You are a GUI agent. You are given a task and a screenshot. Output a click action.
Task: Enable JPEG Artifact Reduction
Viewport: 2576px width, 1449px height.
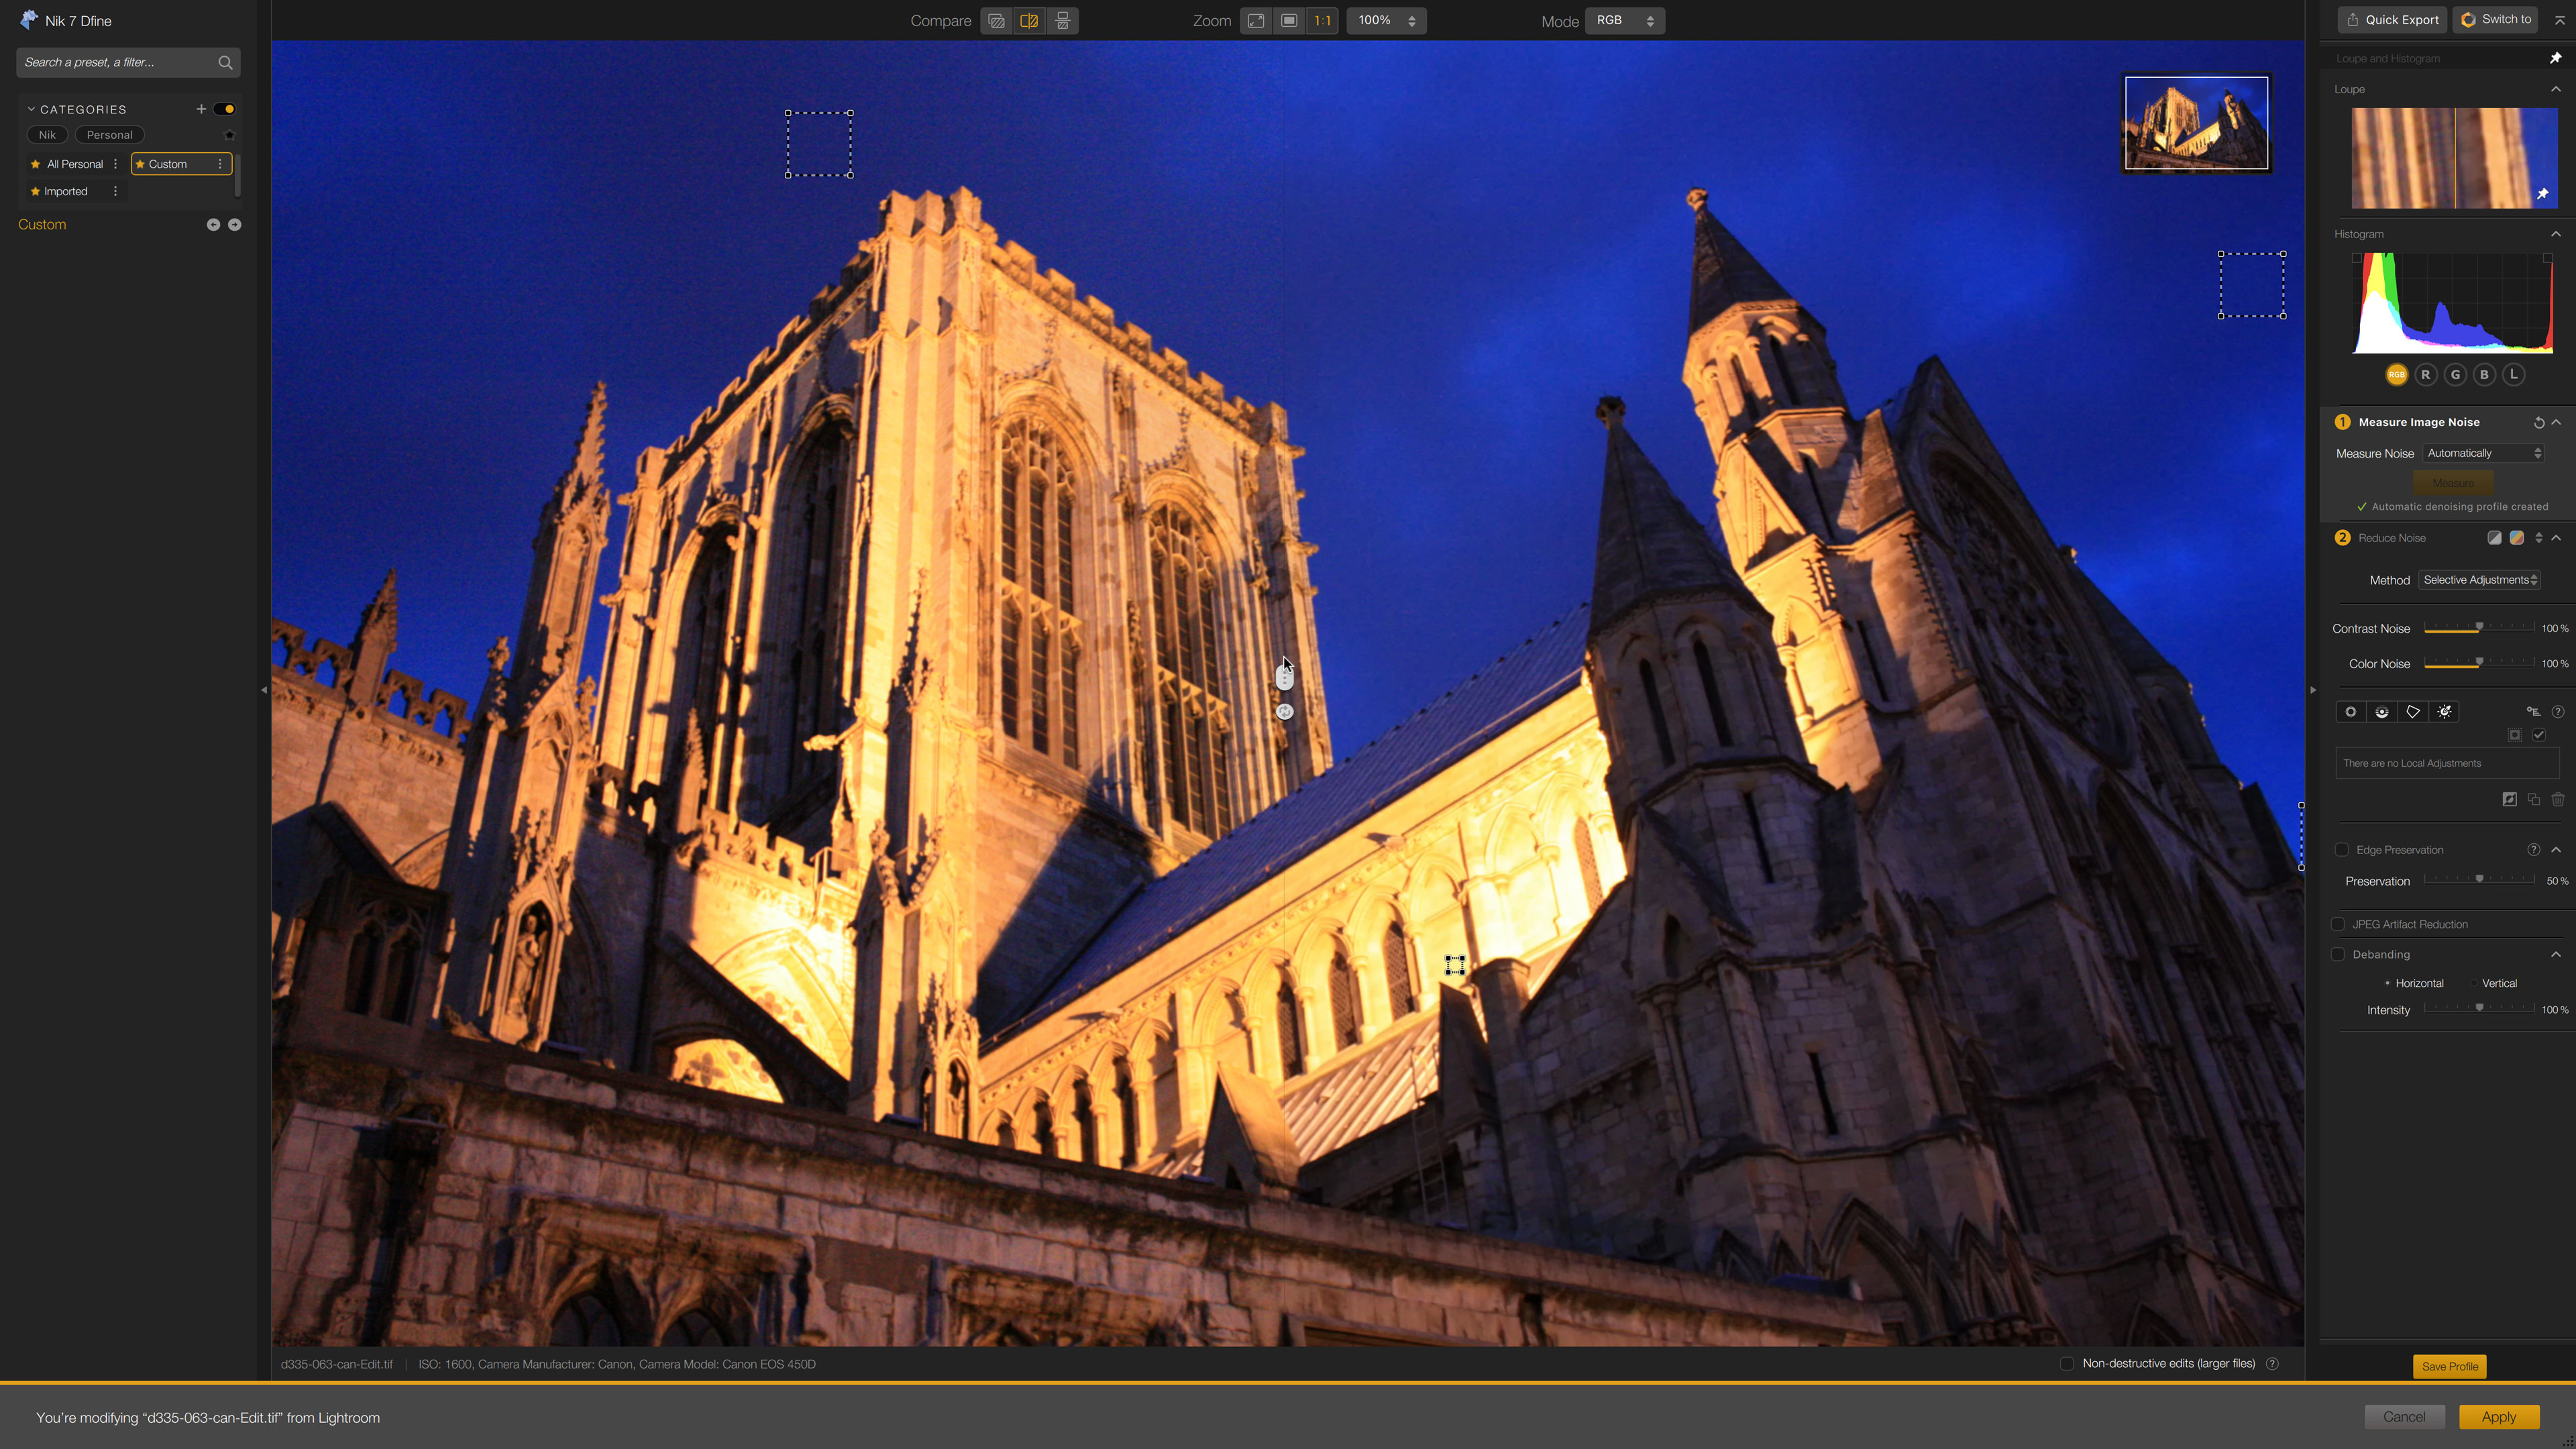point(2338,924)
